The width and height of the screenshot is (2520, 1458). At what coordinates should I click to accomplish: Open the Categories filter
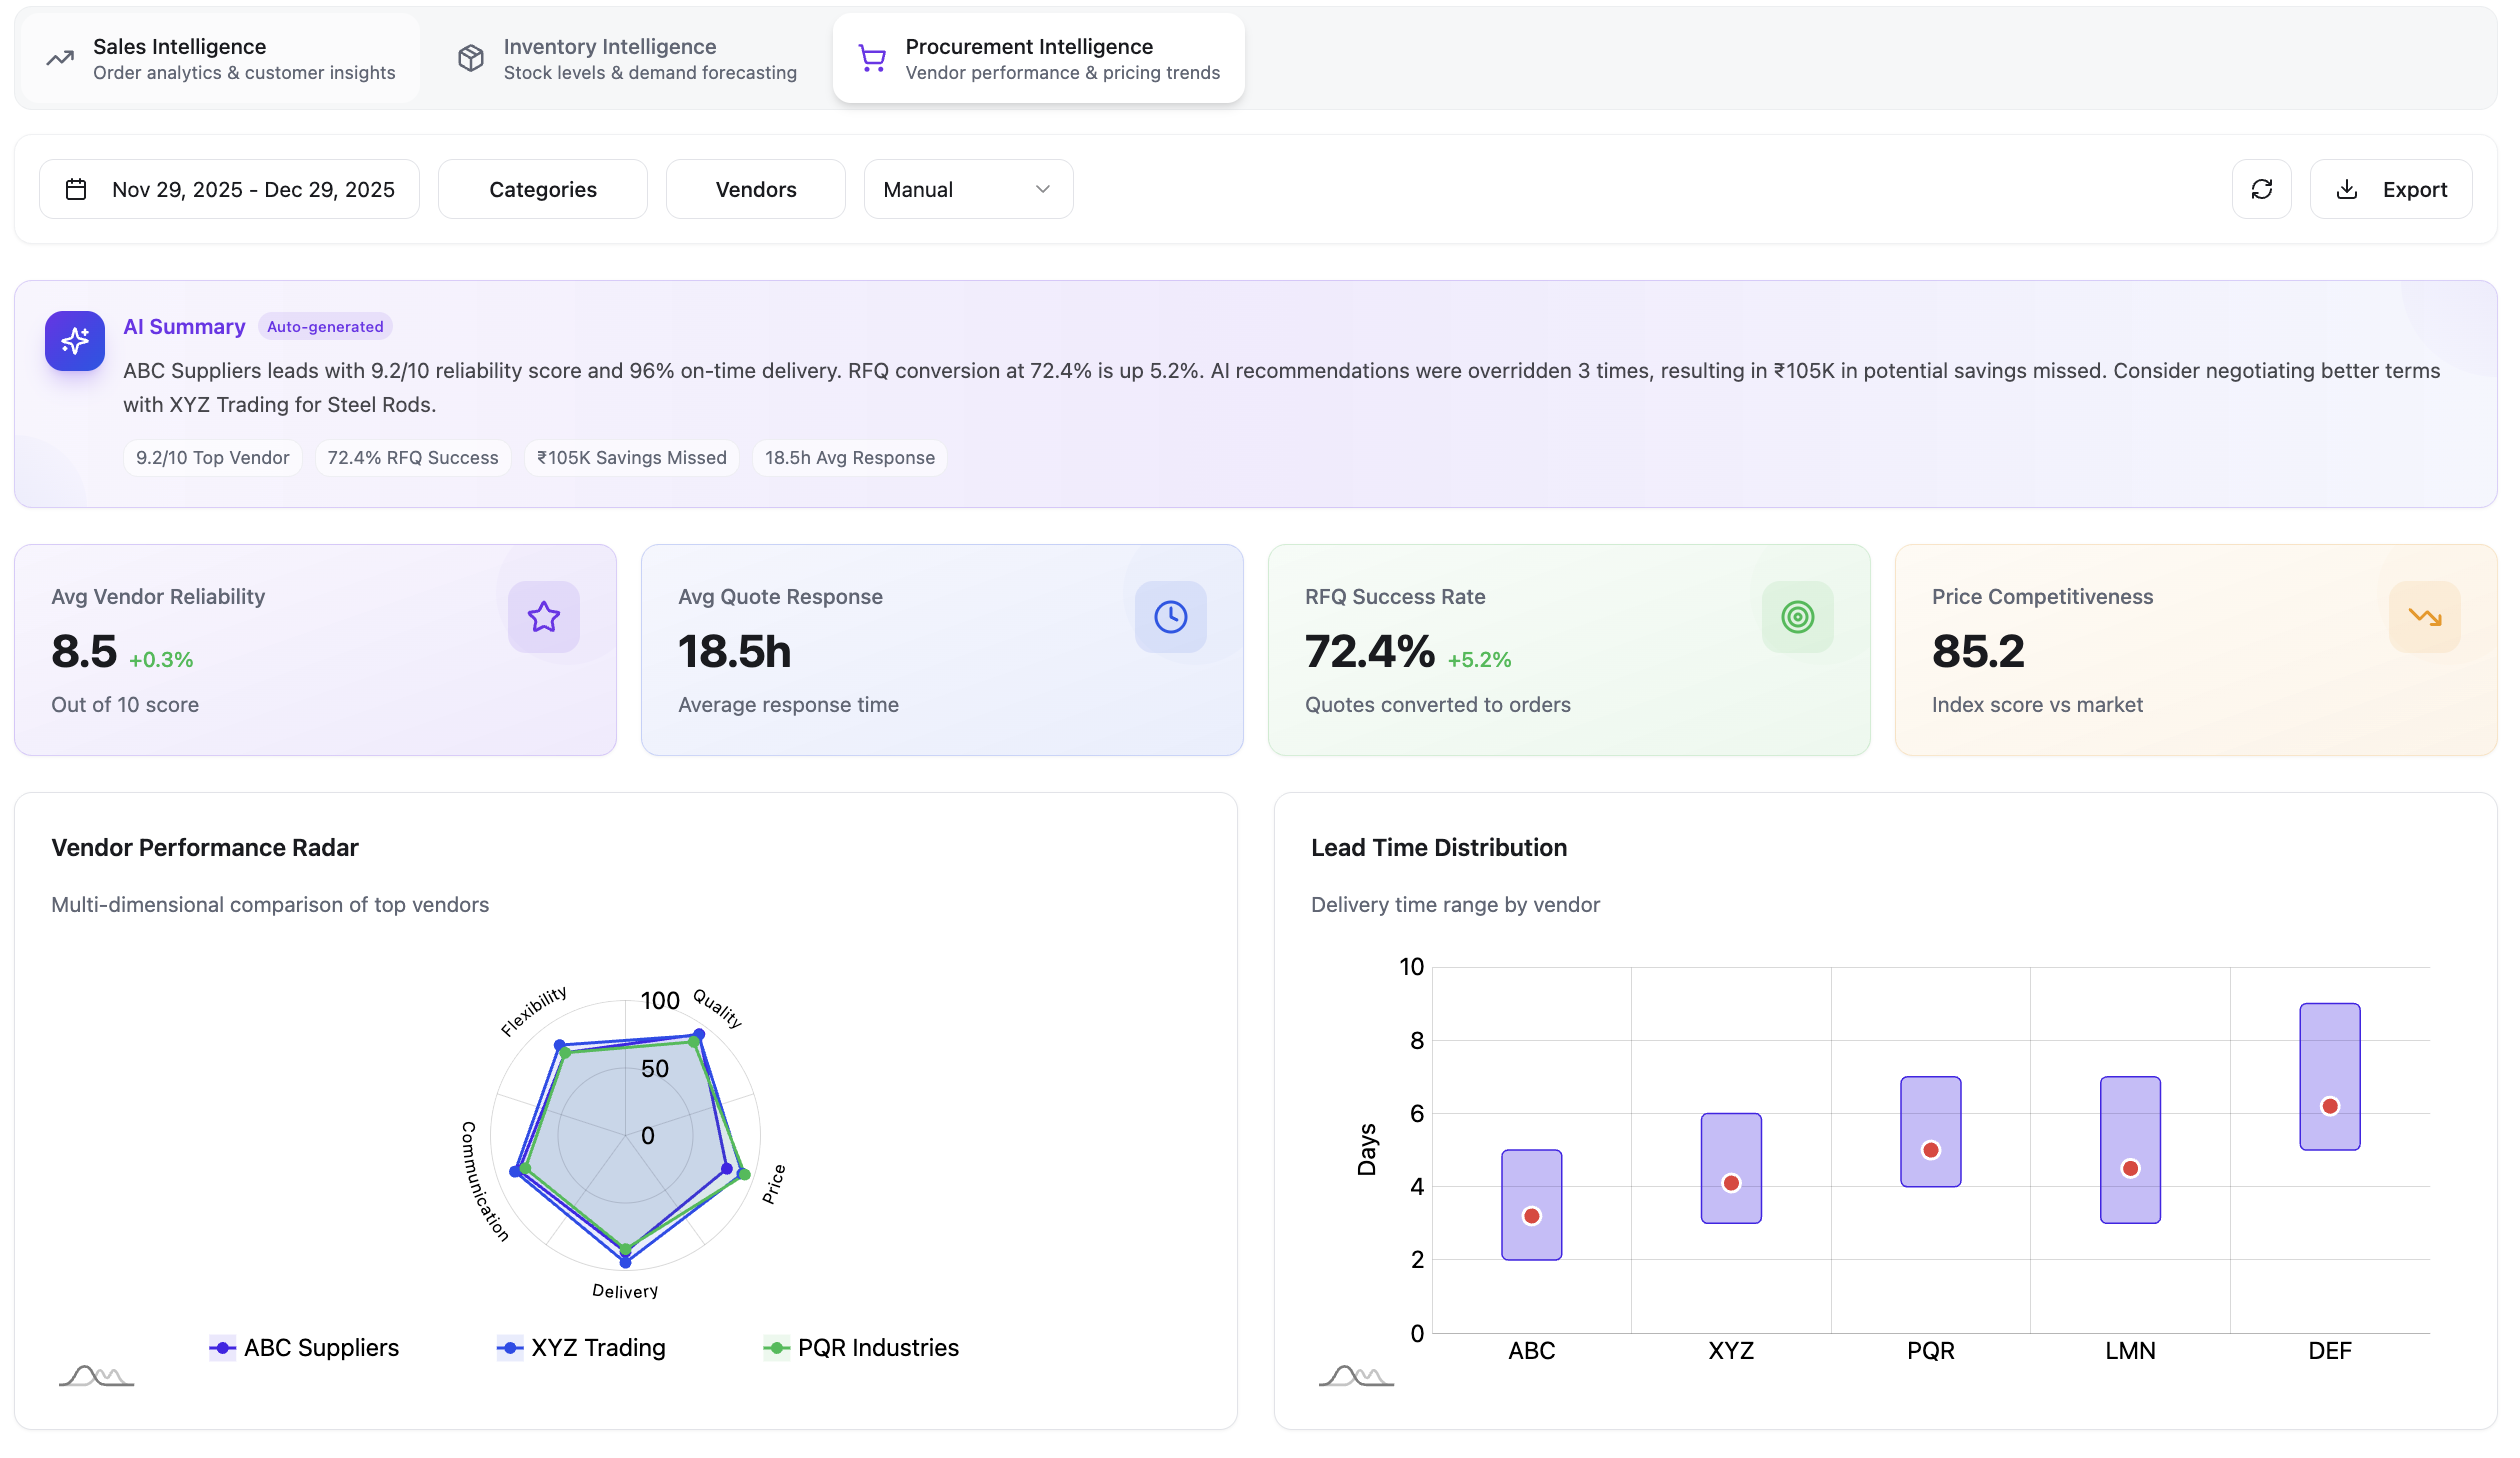click(x=543, y=190)
